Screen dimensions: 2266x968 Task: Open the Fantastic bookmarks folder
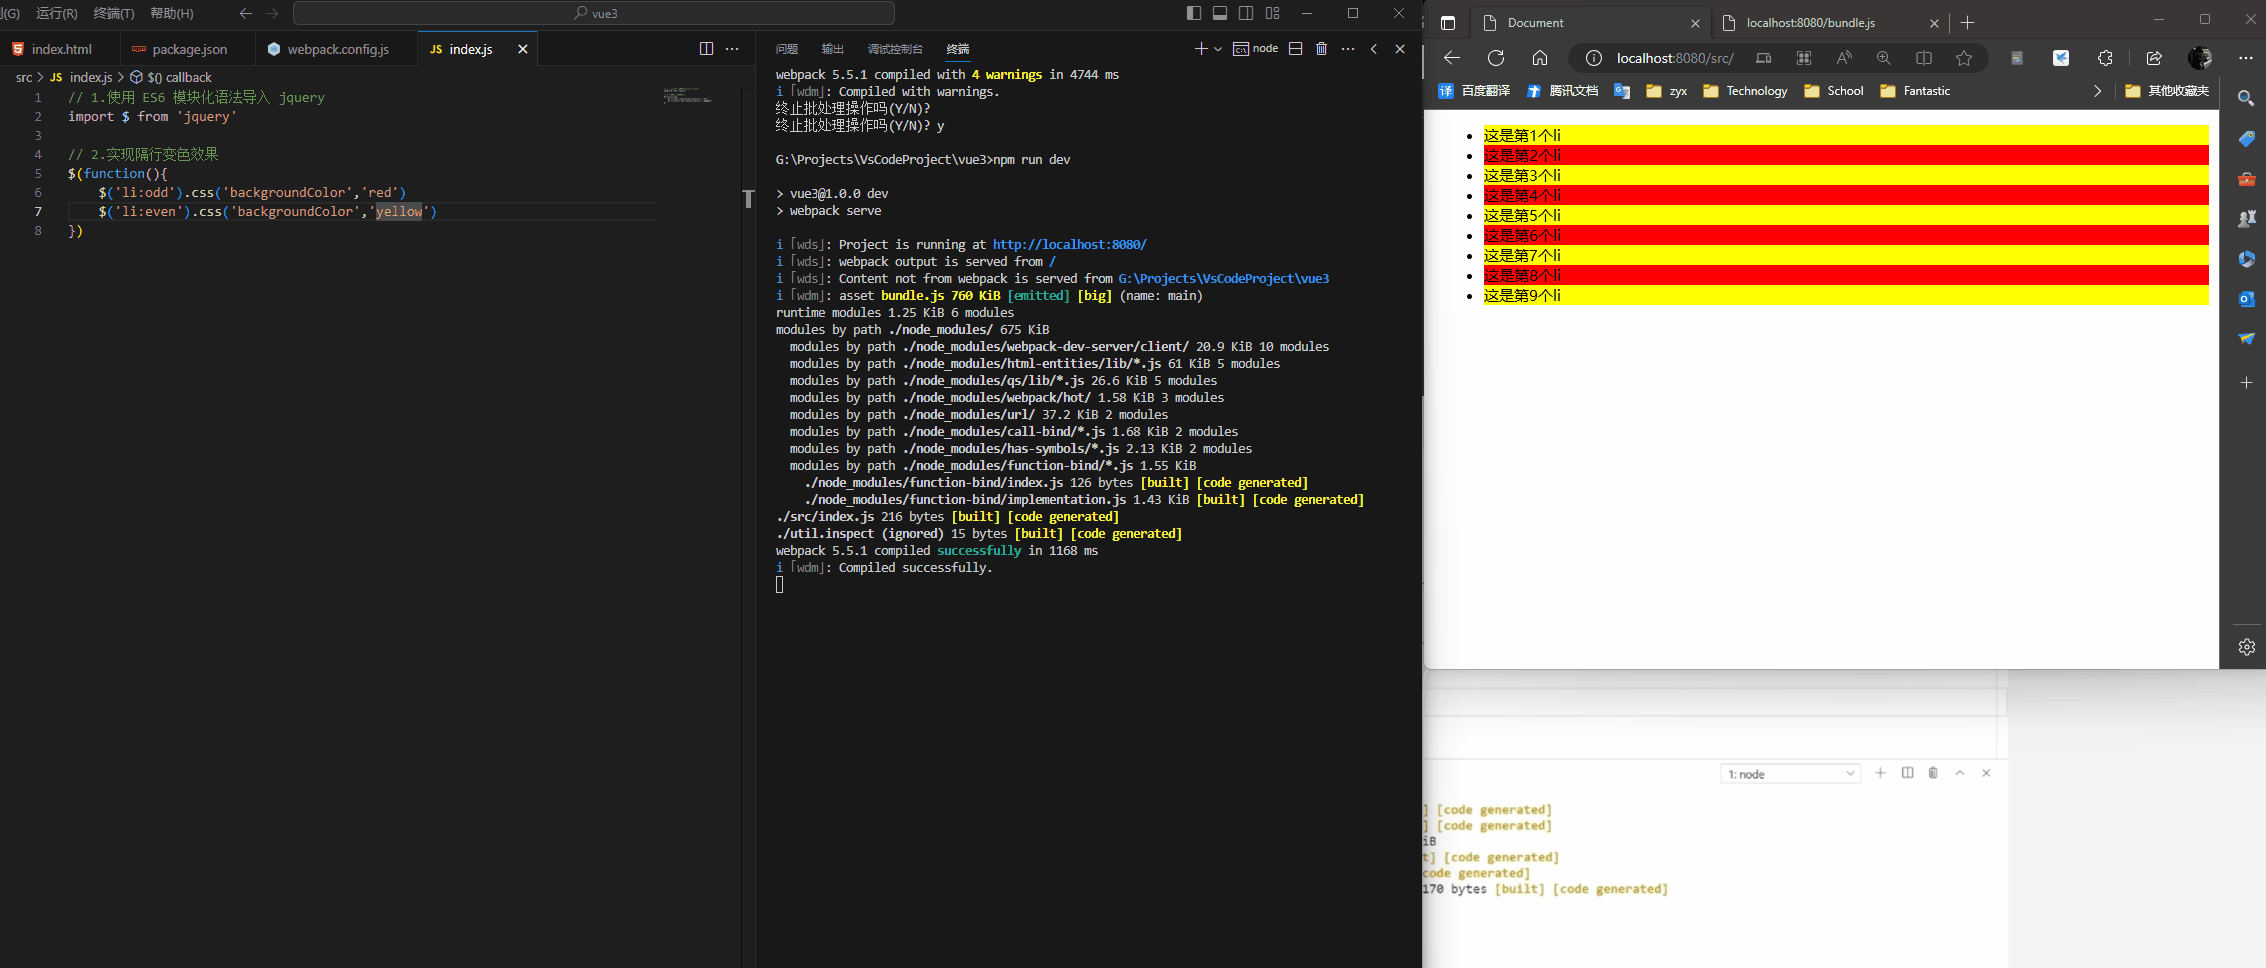pyautogui.click(x=1915, y=91)
